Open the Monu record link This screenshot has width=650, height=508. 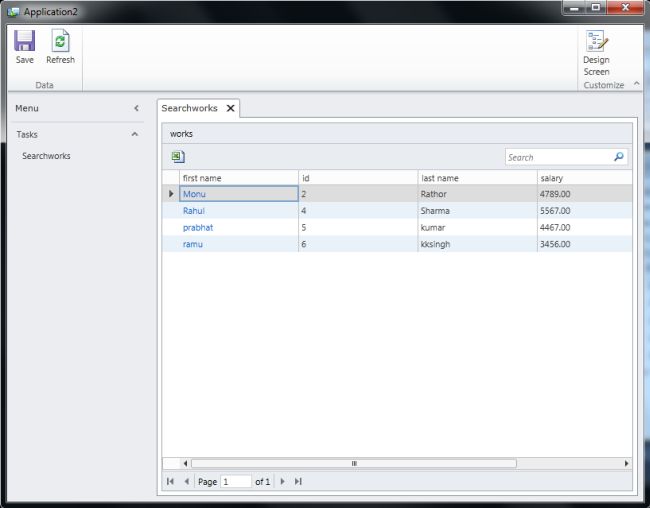[194, 194]
